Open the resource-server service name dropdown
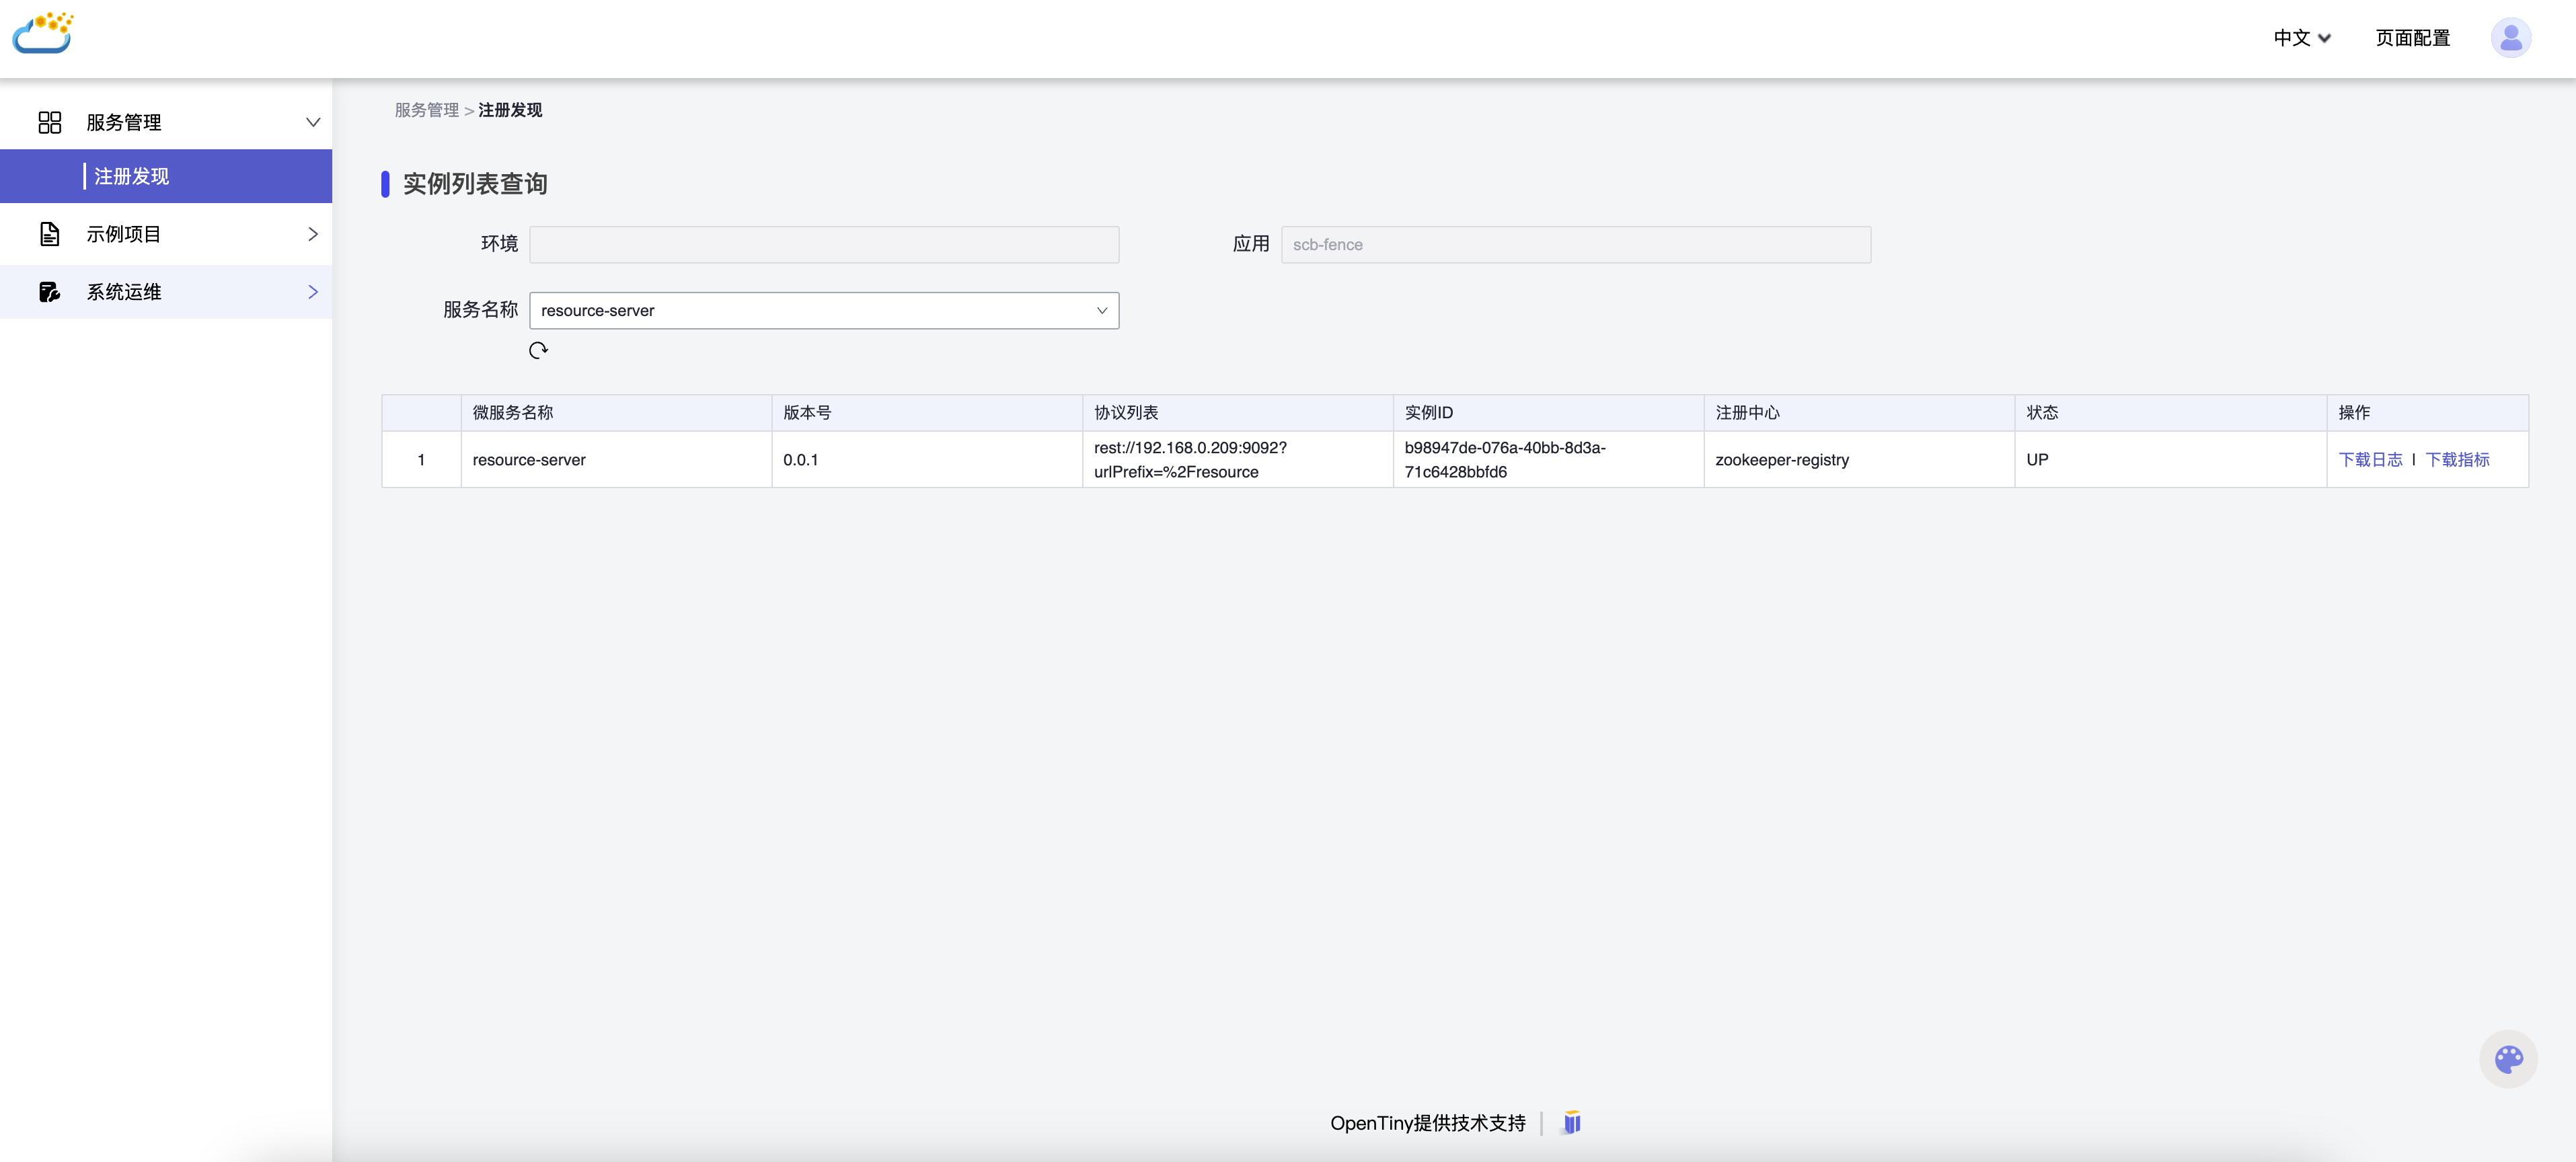Viewport: 2576px width, 1162px height. pos(823,311)
